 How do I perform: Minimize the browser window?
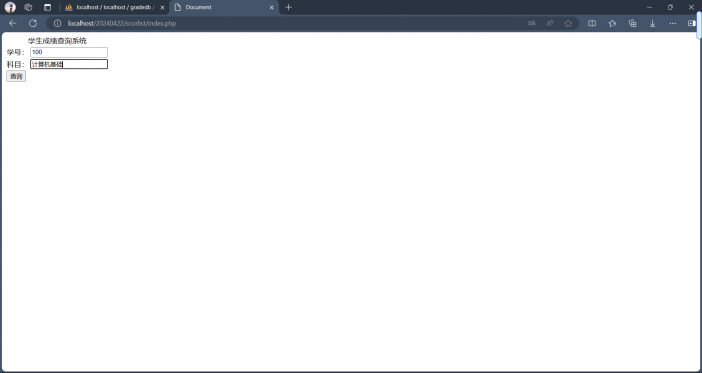tap(649, 7)
